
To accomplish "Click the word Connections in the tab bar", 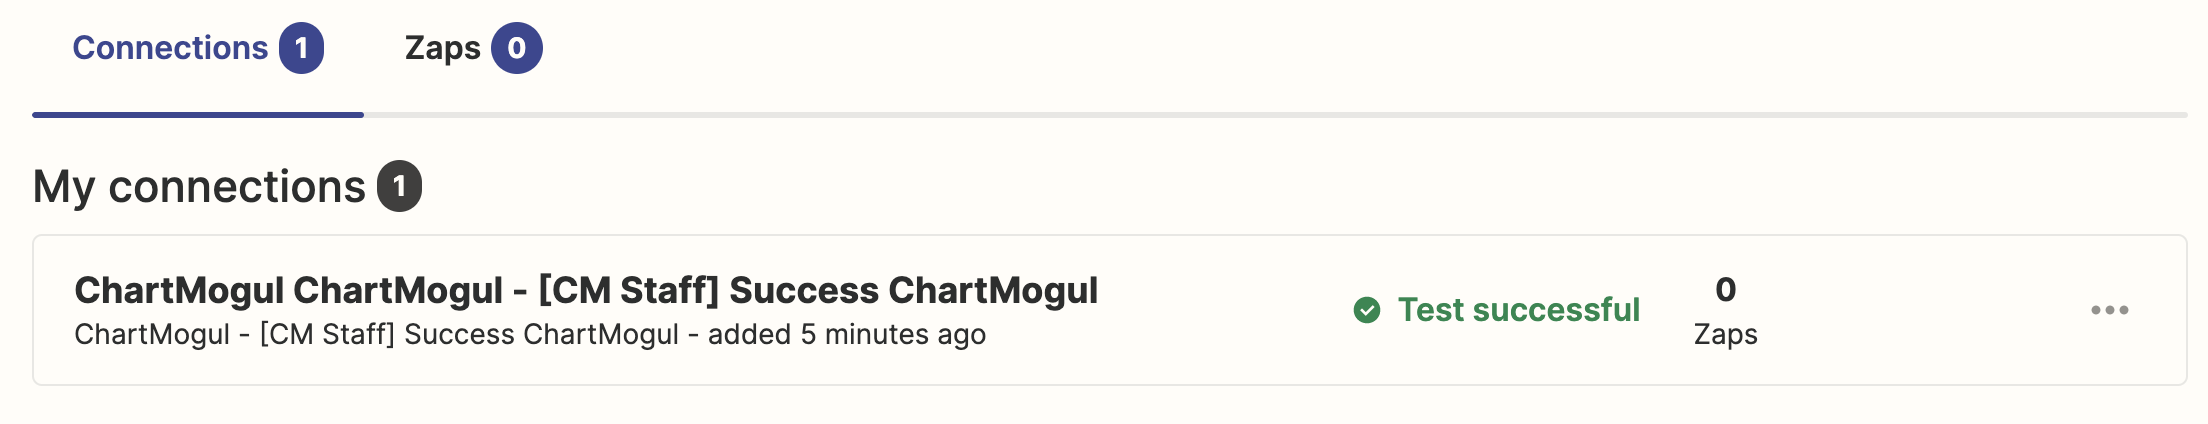I will (x=170, y=48).
